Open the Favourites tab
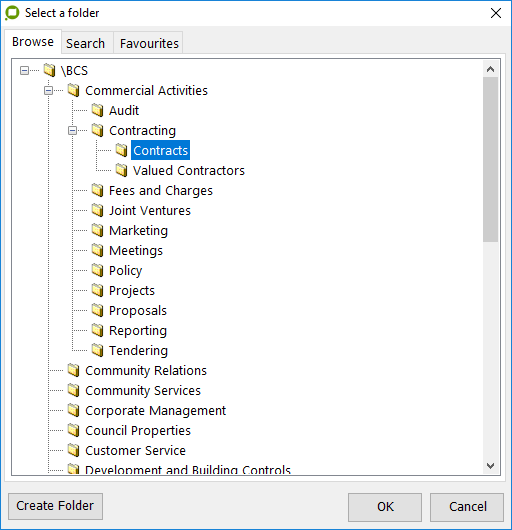 (x=149, y=43)
